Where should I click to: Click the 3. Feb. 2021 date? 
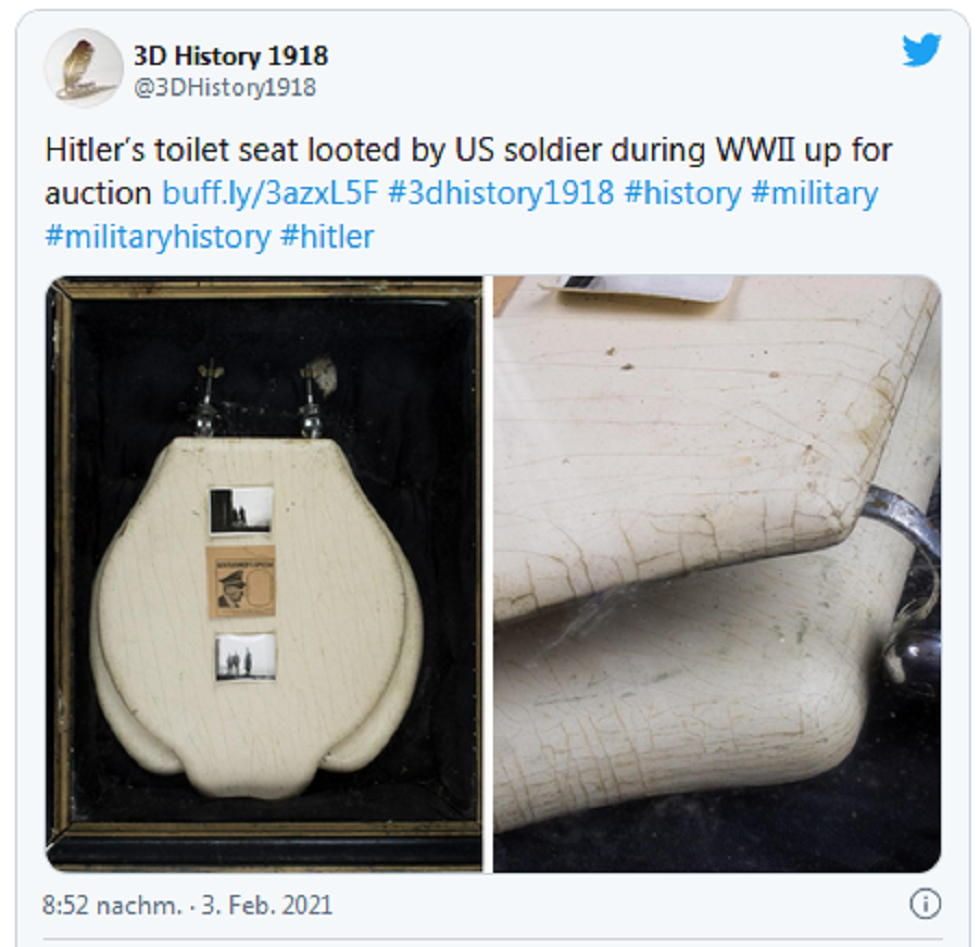click(267, 905)
